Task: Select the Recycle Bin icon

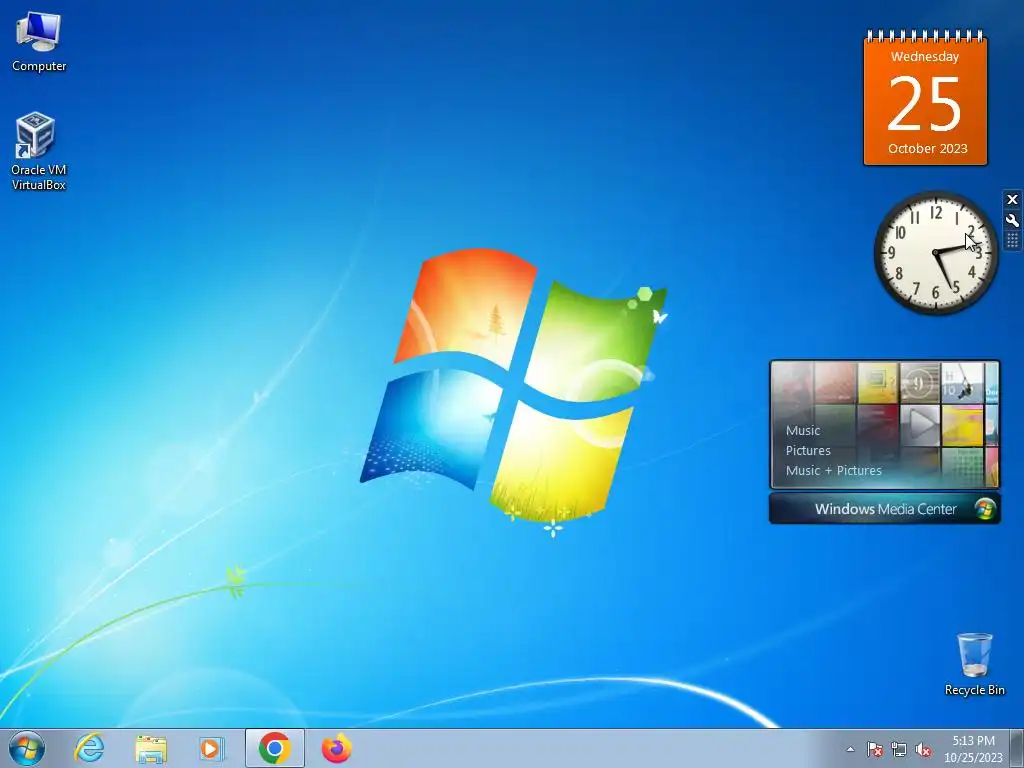Action: (974, 664)
